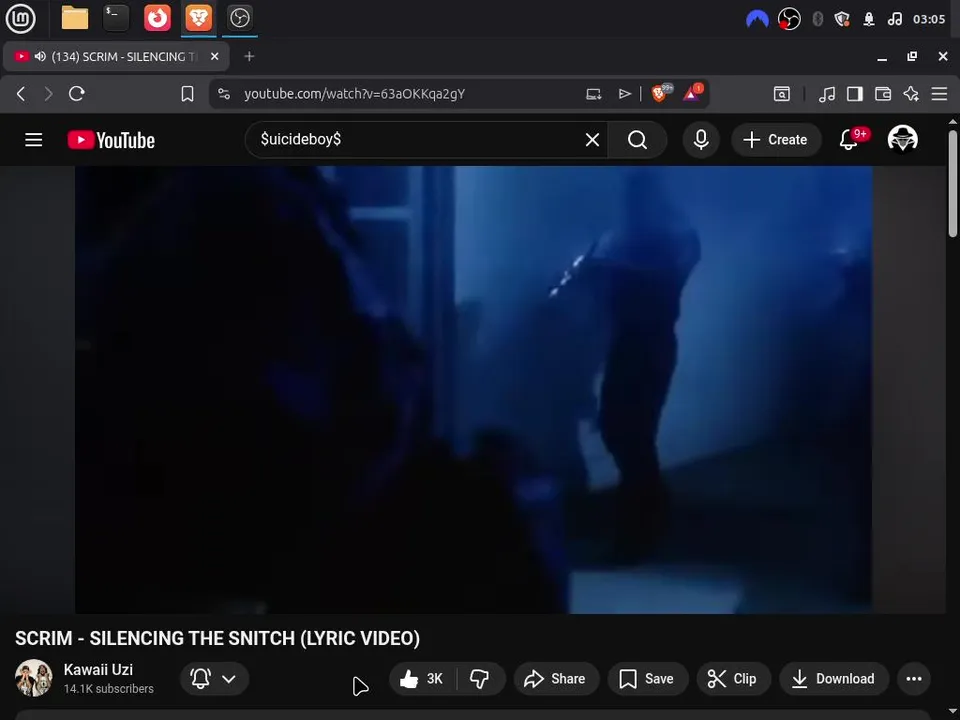The height and width of the screenshot is (720, 960).
Task: Open the security shield tray icon
Action: 842,20
